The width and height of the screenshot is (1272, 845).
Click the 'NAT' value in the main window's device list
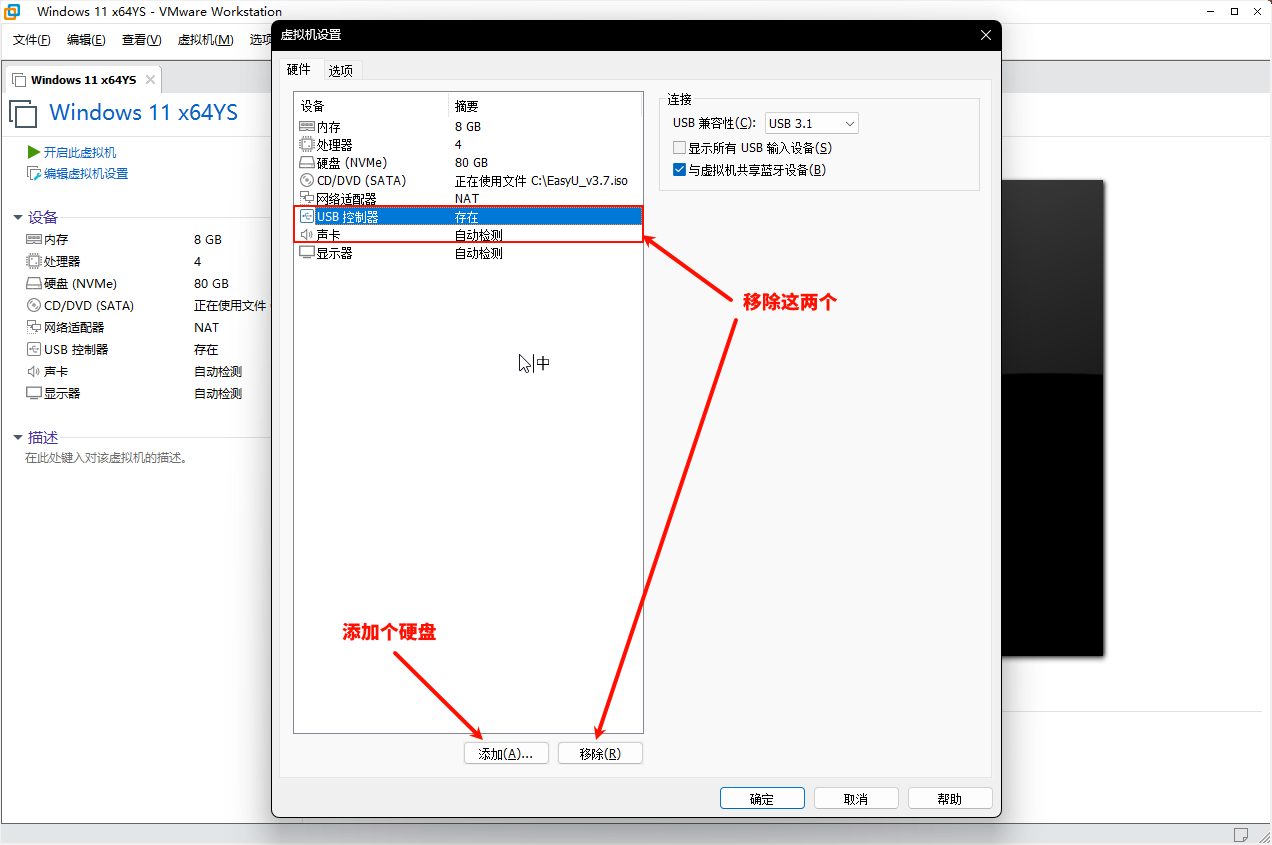coord(207,328)
